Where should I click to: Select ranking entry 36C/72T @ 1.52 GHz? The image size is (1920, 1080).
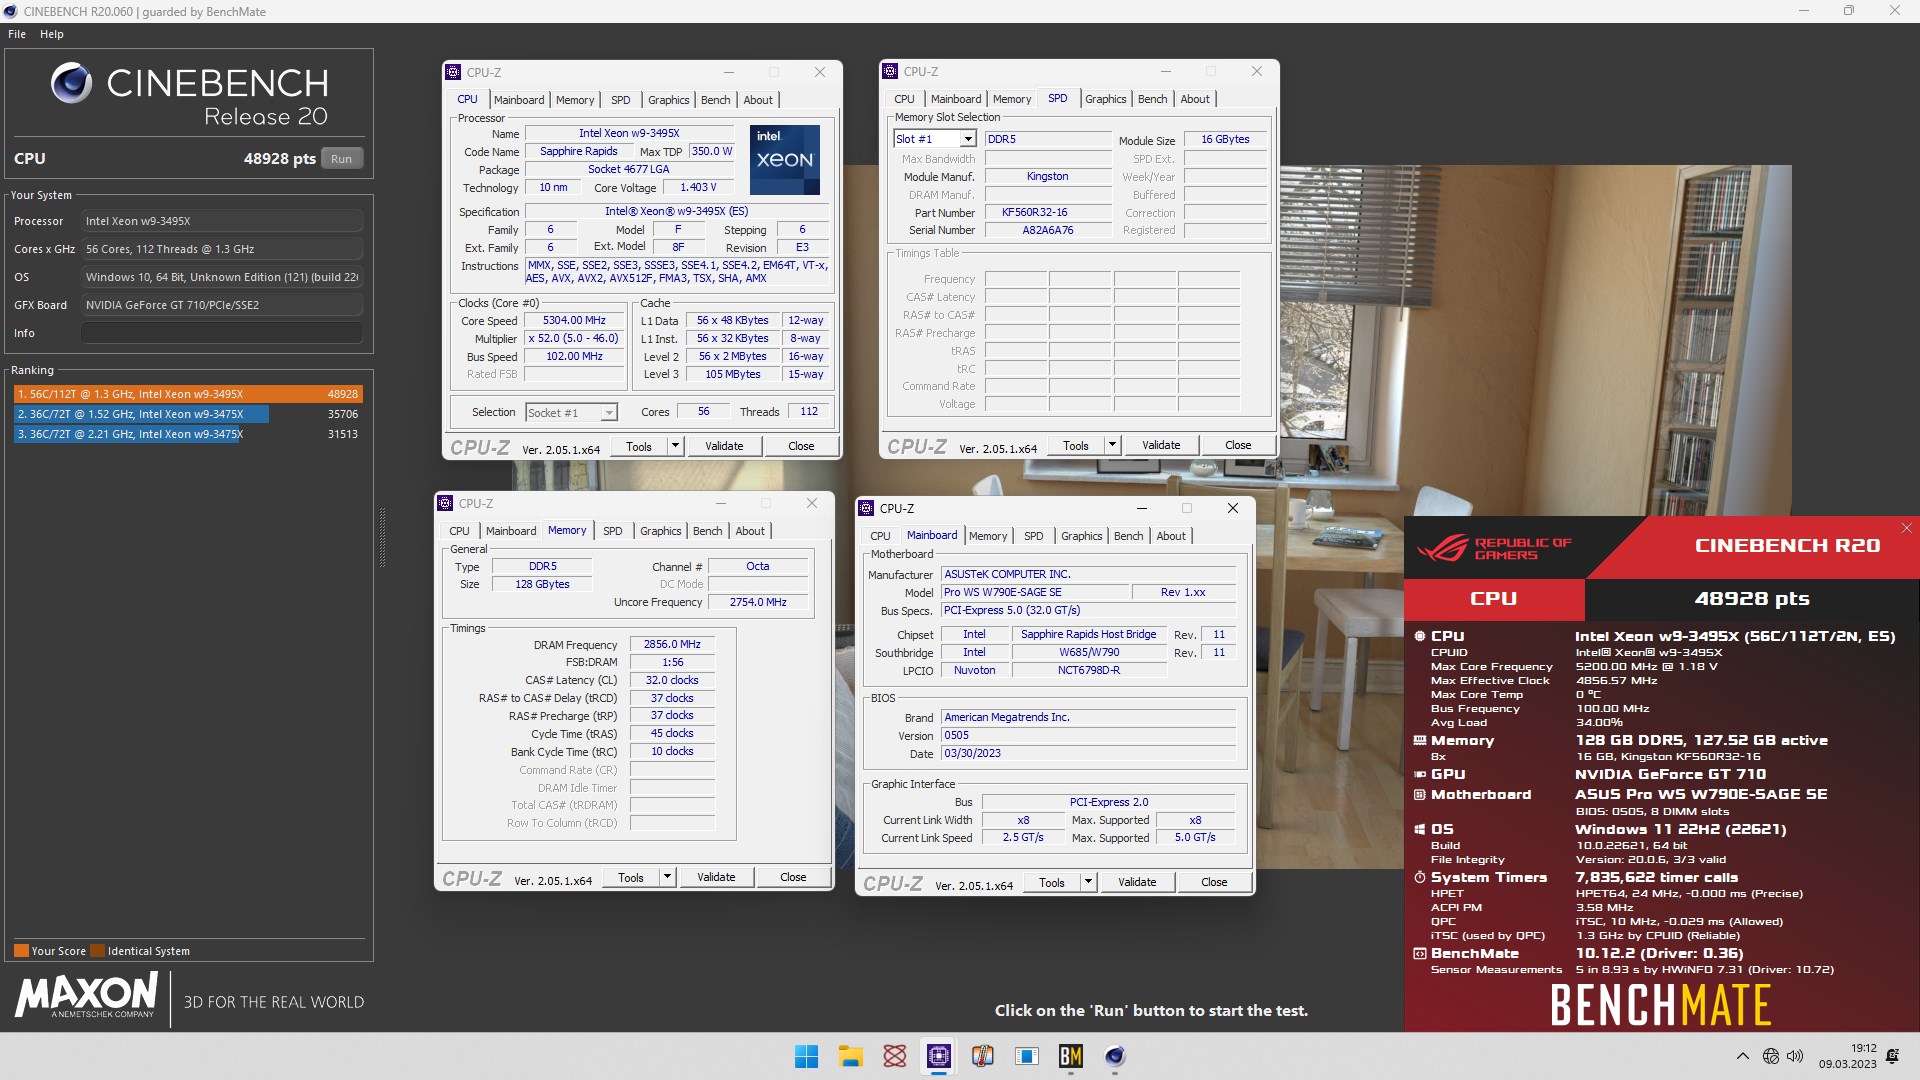(188, 414)
